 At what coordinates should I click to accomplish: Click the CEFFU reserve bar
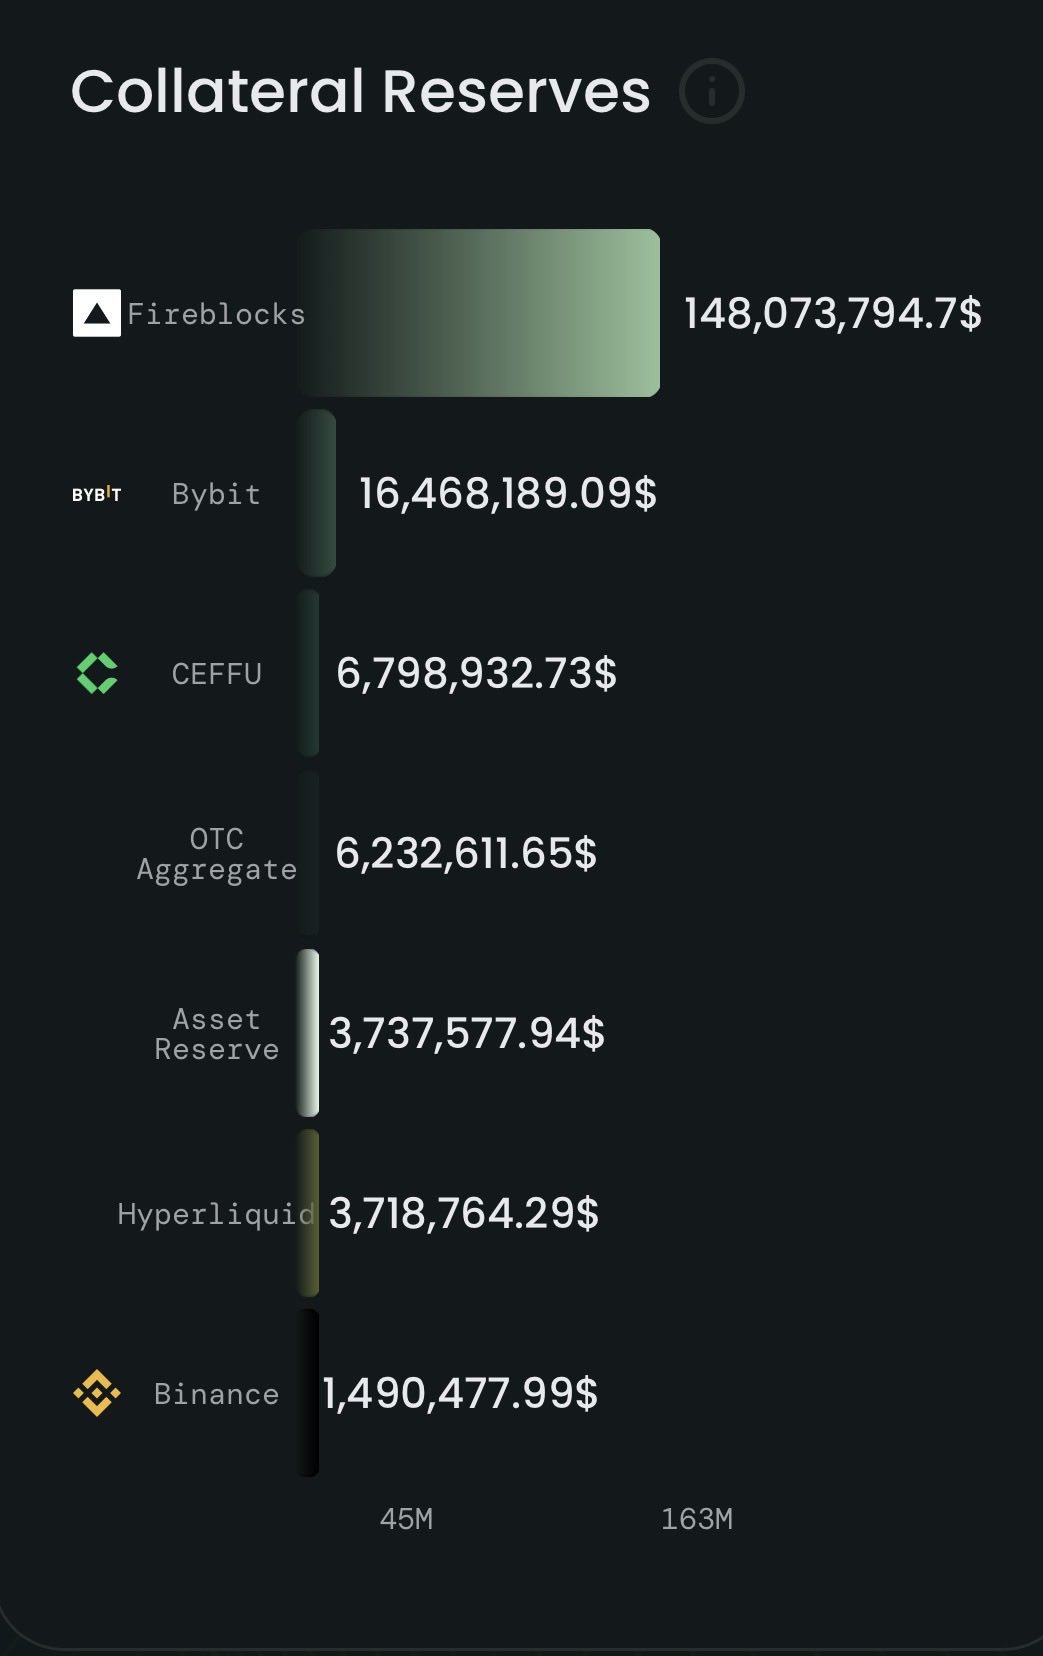[x=309, y=673]
